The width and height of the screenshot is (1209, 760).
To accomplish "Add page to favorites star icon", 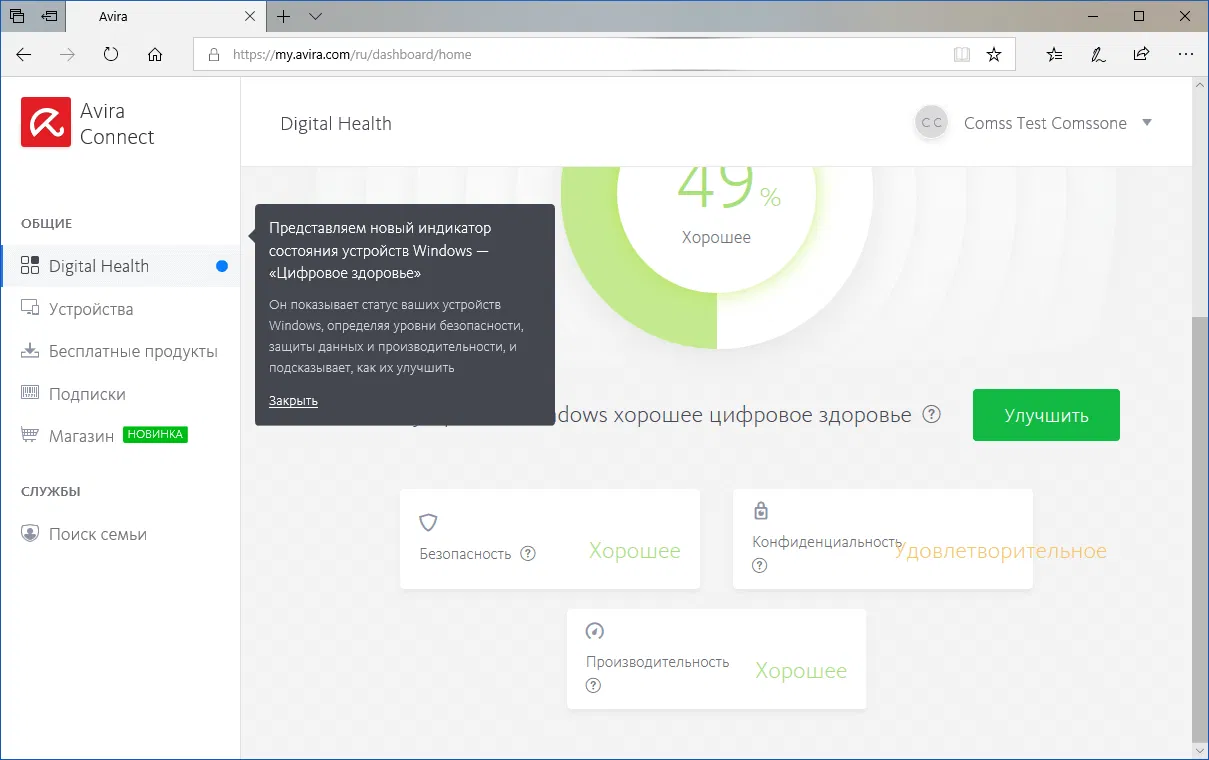I will (994, 55).
